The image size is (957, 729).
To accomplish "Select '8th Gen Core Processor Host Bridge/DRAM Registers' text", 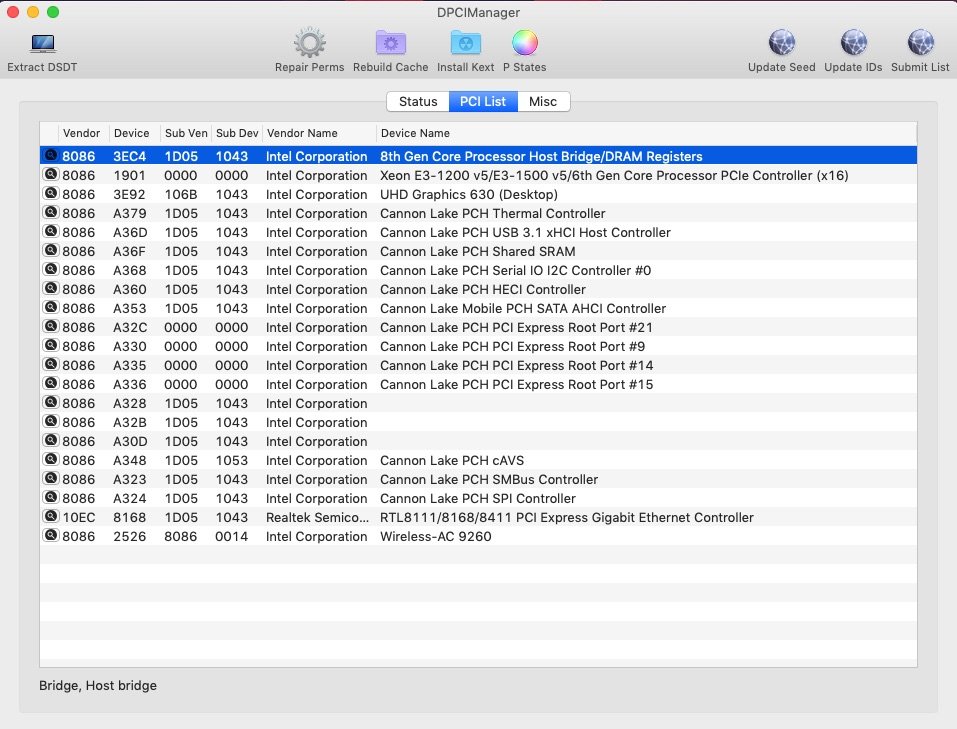I will pos(541,156).
